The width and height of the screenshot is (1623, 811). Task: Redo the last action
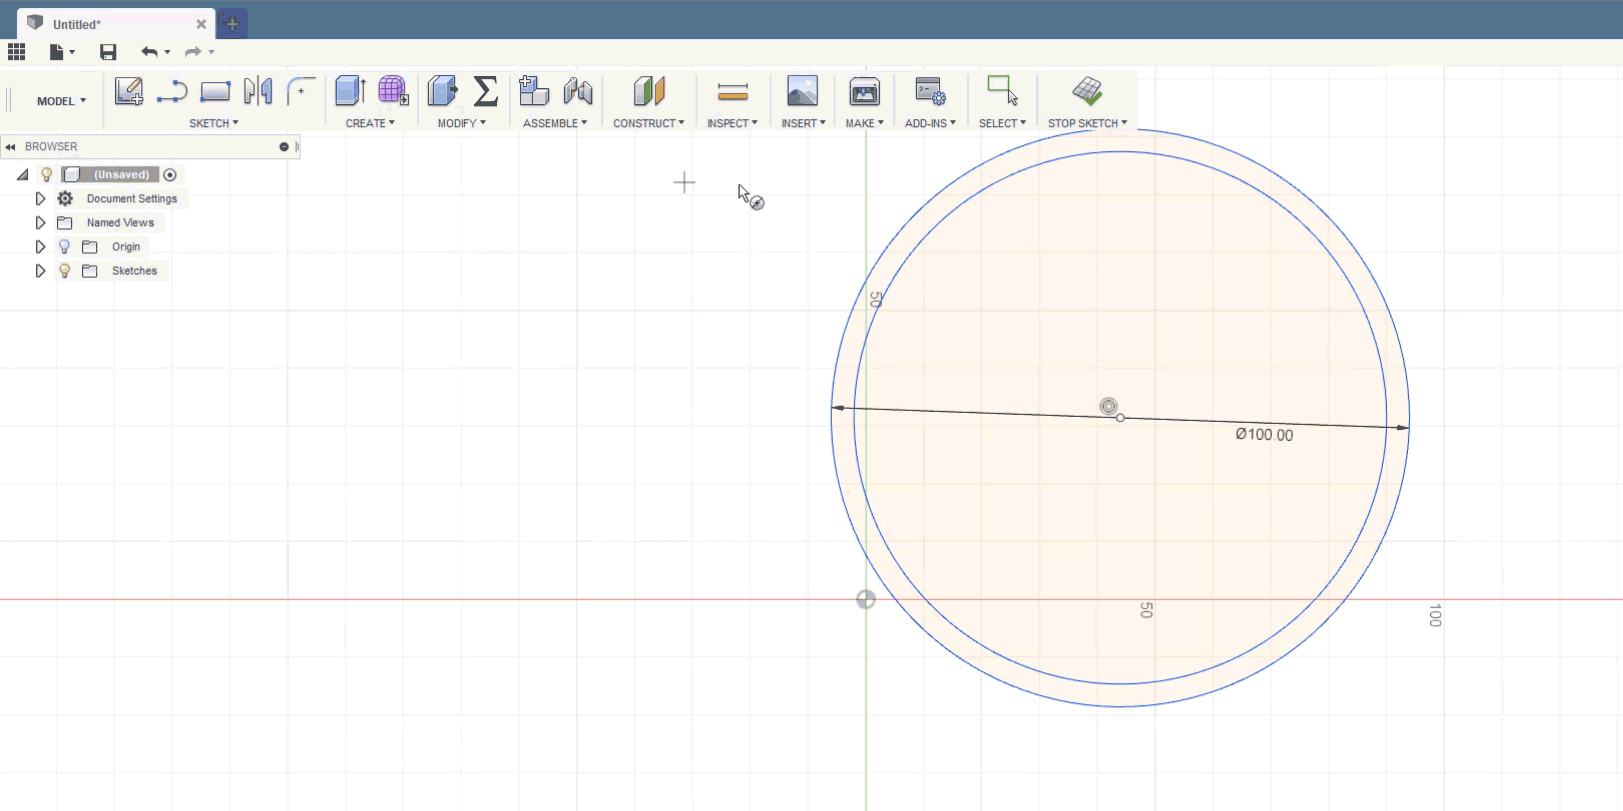click(x=193, y=52)
